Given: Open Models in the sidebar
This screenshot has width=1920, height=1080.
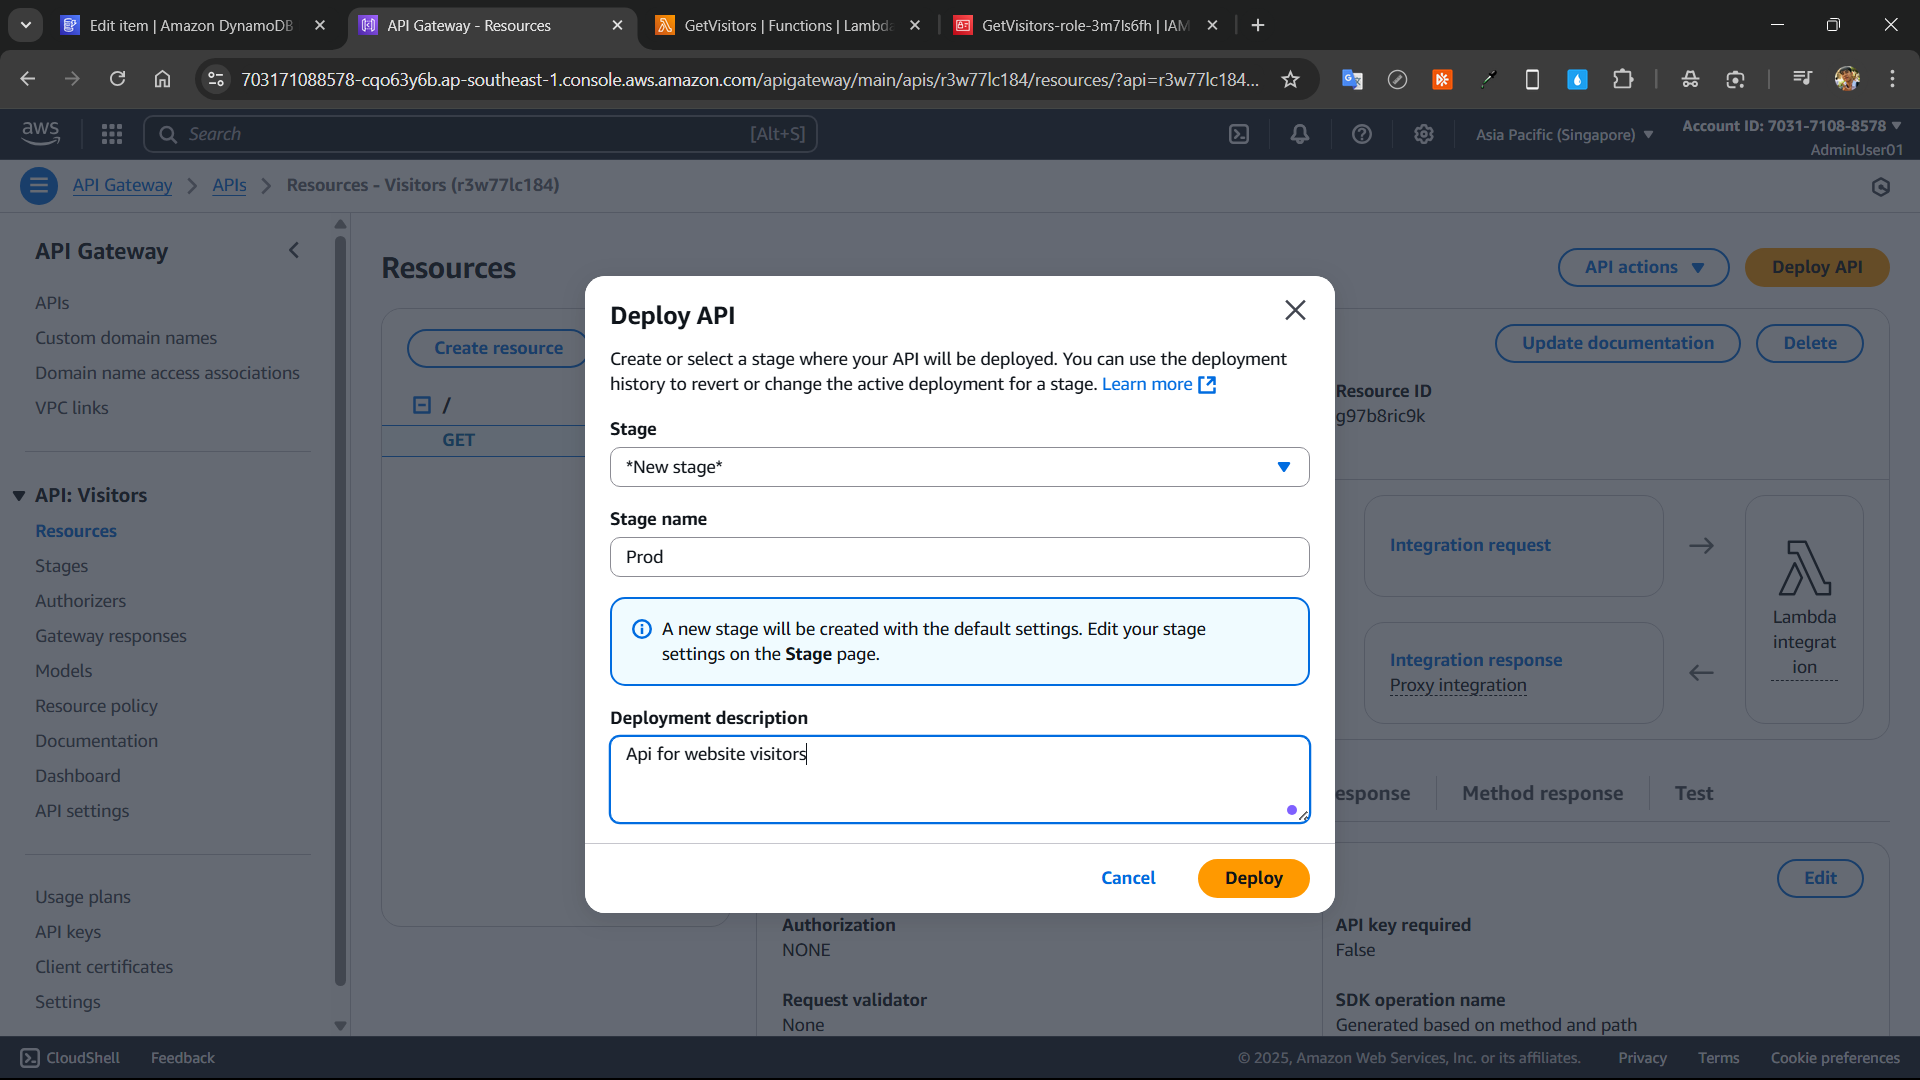Looking at the screenshot, I should click(x=64, y=671).
